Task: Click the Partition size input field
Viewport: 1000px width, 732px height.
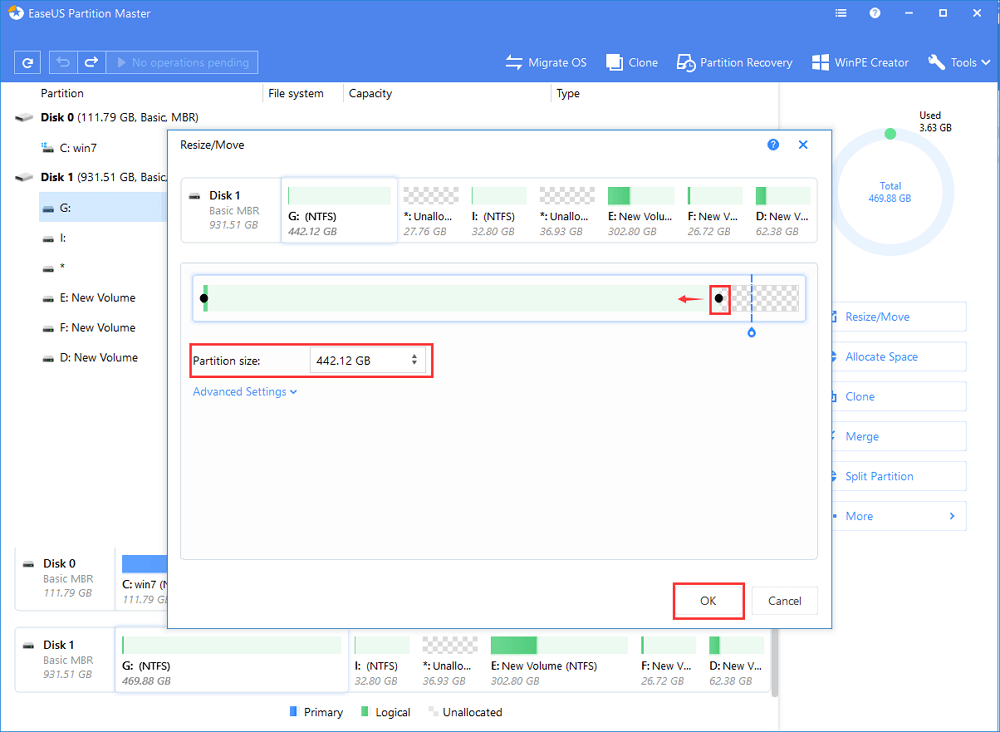Action: pyautogui.click(x=367, y=361)
